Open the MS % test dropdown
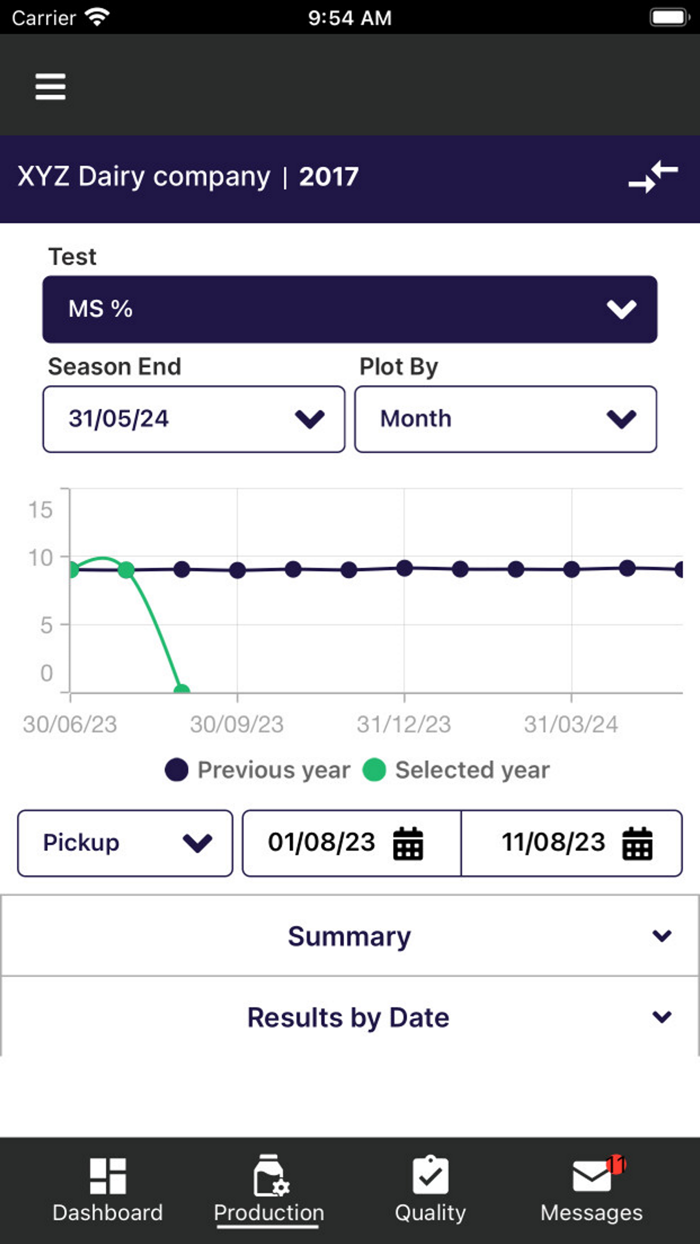This screenshot has width=700, height=1244. pos(349,309)
